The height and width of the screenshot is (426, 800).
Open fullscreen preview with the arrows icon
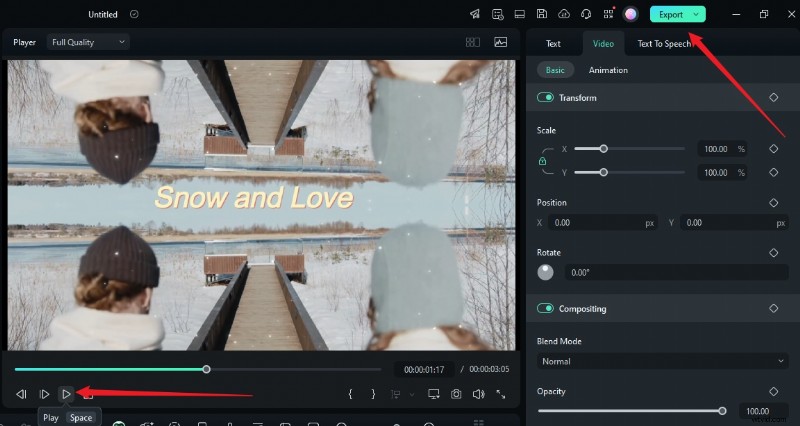pyautogui.click(x=501, y=394)
